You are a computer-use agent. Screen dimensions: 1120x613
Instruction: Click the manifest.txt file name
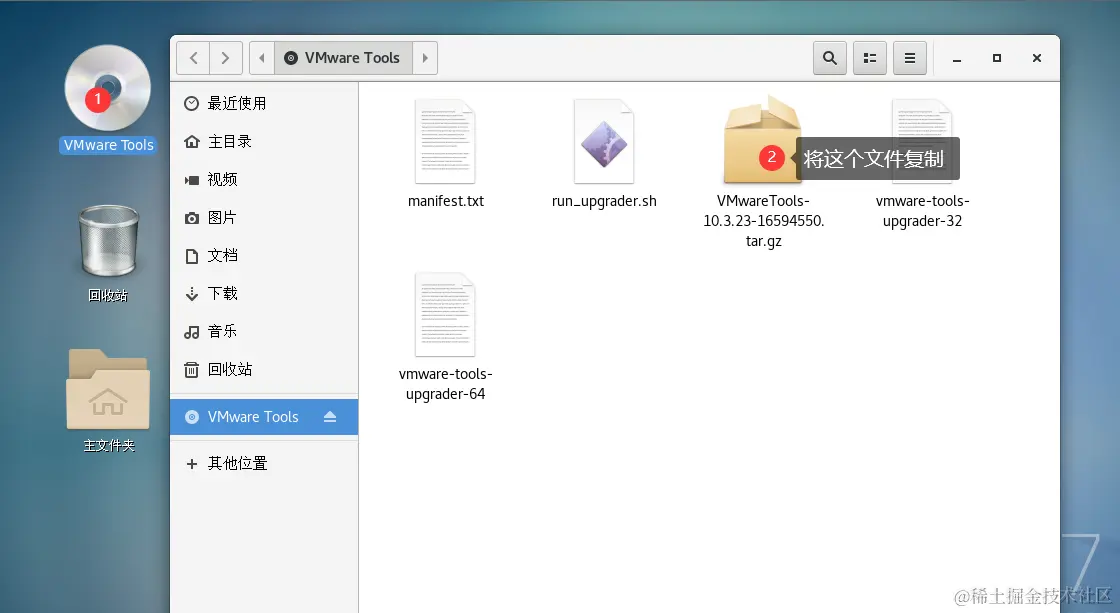(446, 201)
